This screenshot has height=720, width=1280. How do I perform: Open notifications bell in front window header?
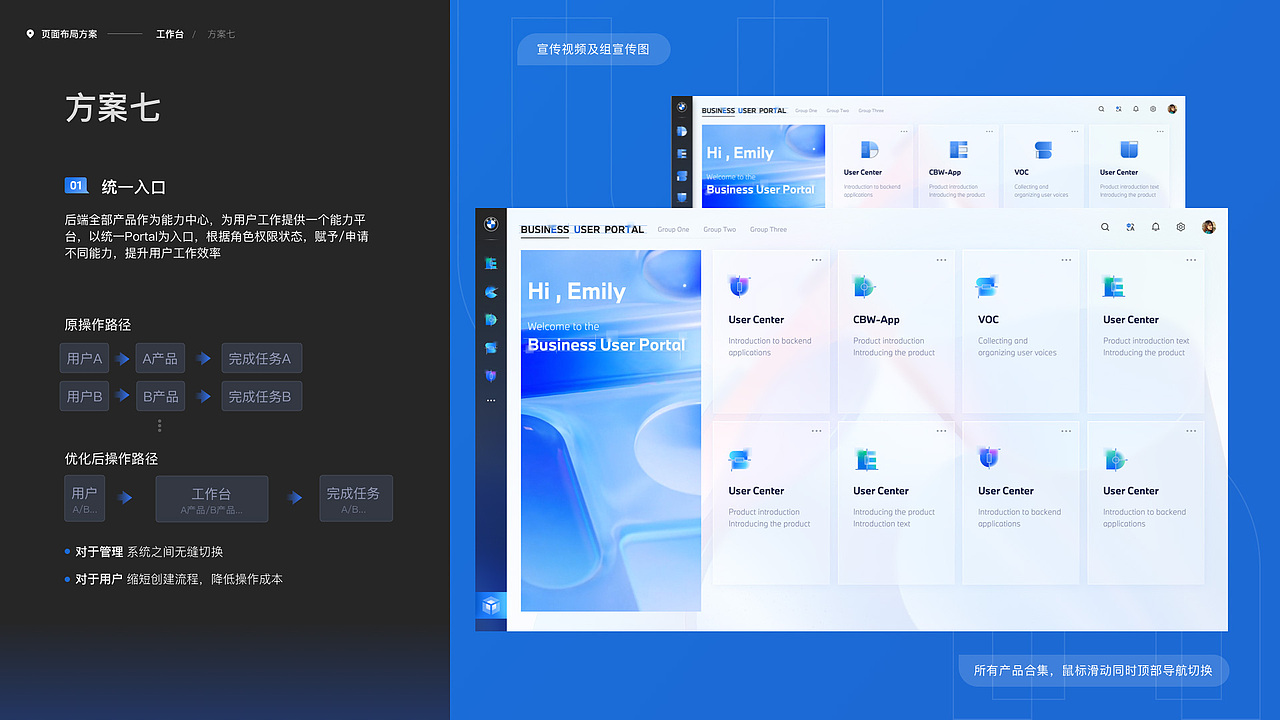[1155, 227]
